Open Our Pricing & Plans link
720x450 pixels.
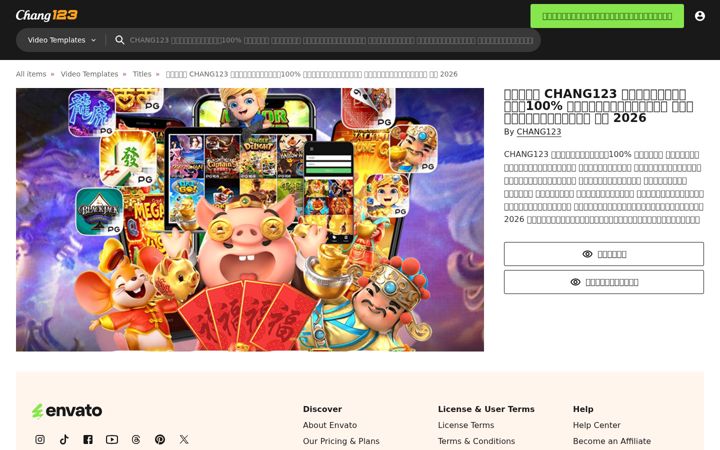tap(341, 441)
